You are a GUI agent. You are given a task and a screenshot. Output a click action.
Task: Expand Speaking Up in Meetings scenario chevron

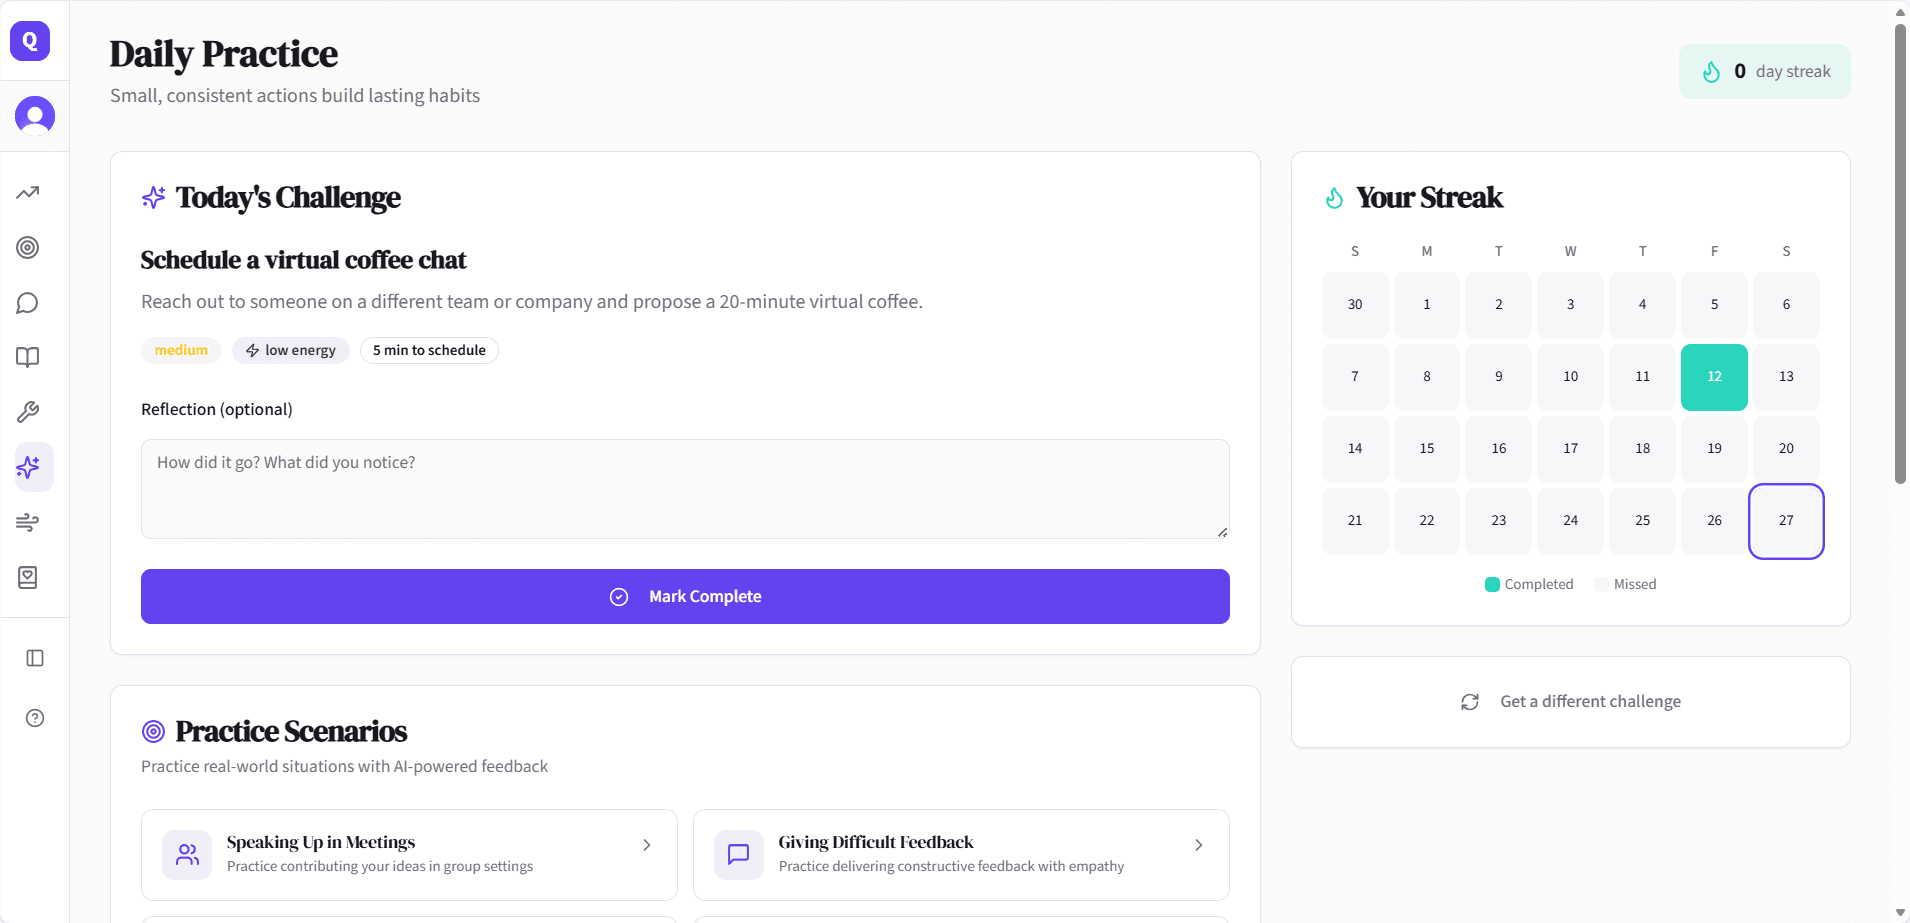pyautogui.click(x=647, y=845)
